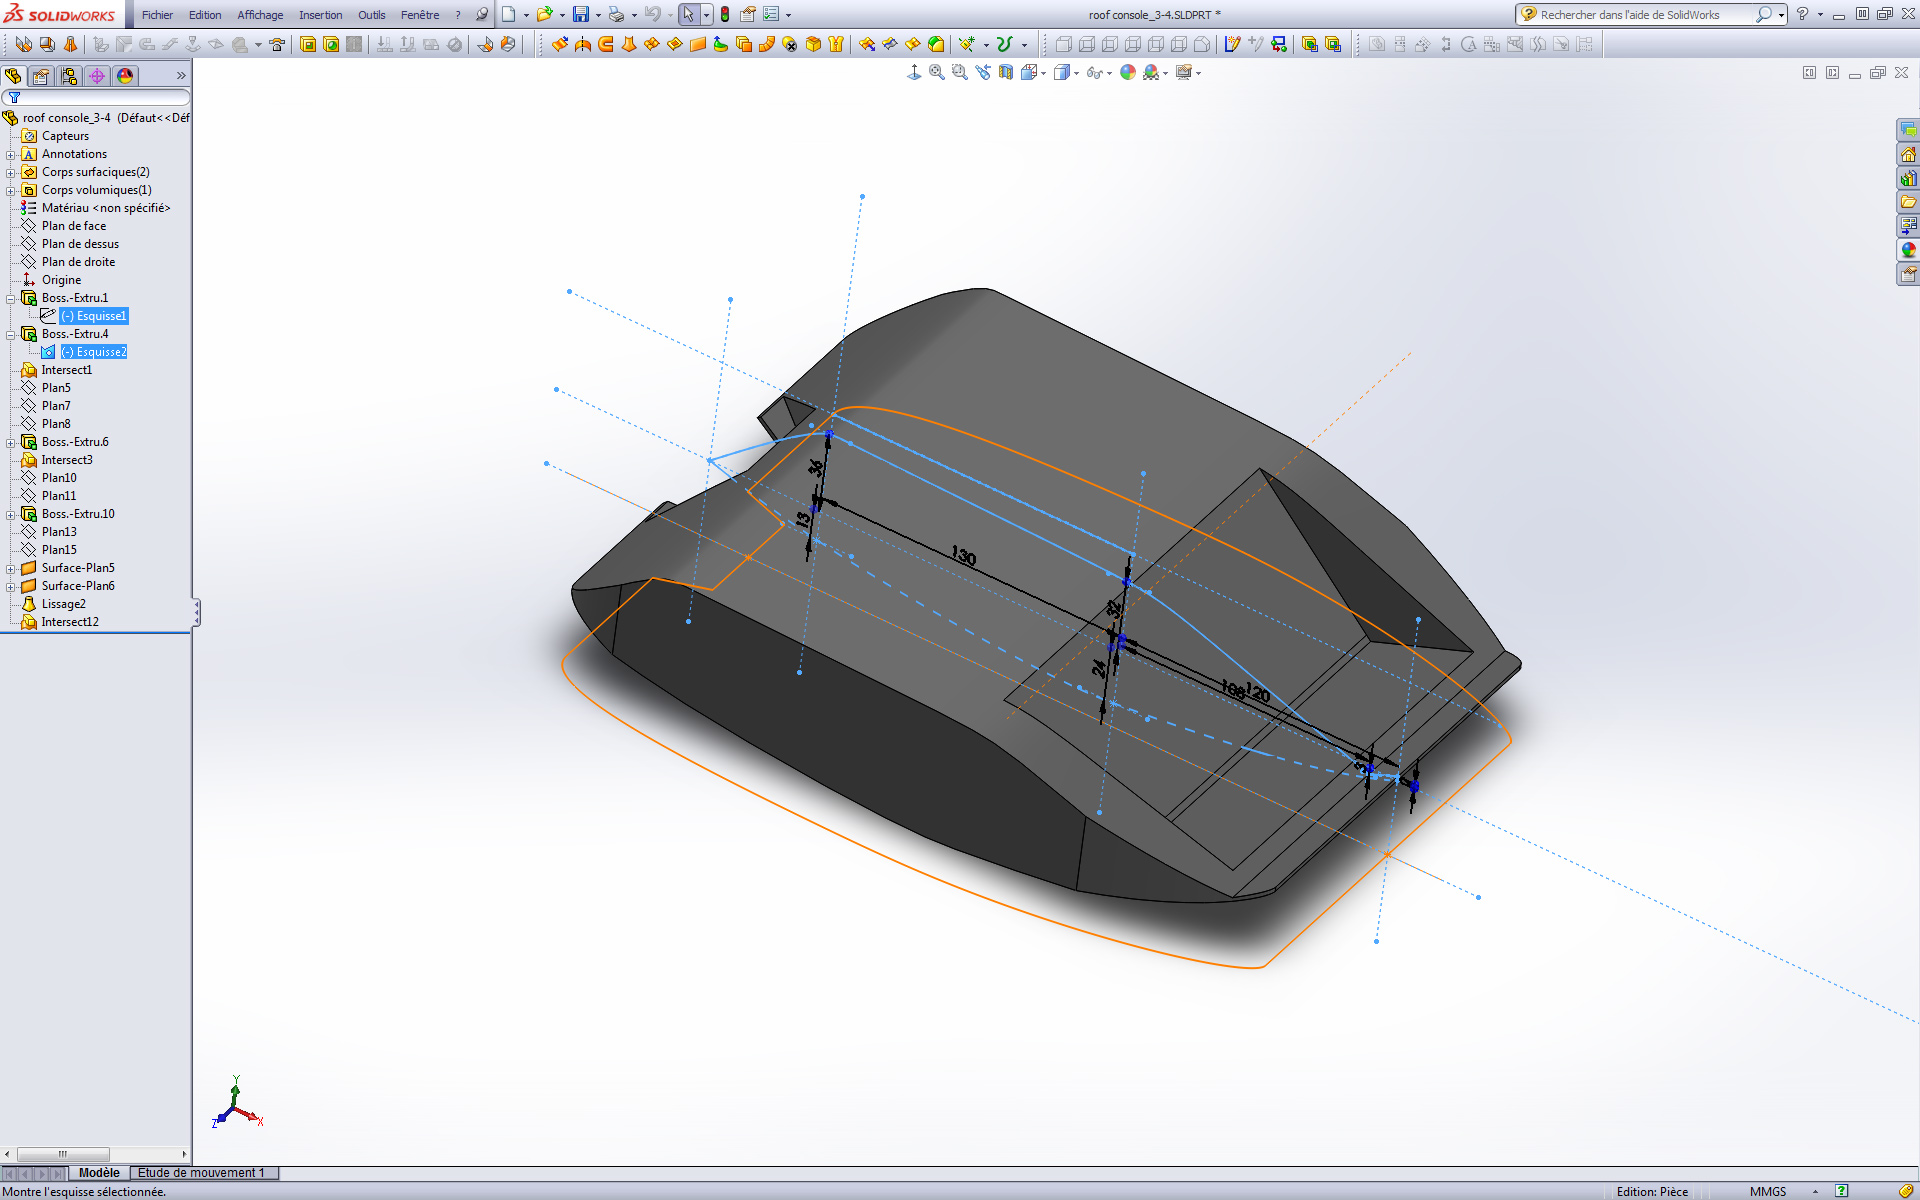1920x1200 pixels.
Task: Edit appearance color ball in view toolbar
Action: [x=1128, y=72]
